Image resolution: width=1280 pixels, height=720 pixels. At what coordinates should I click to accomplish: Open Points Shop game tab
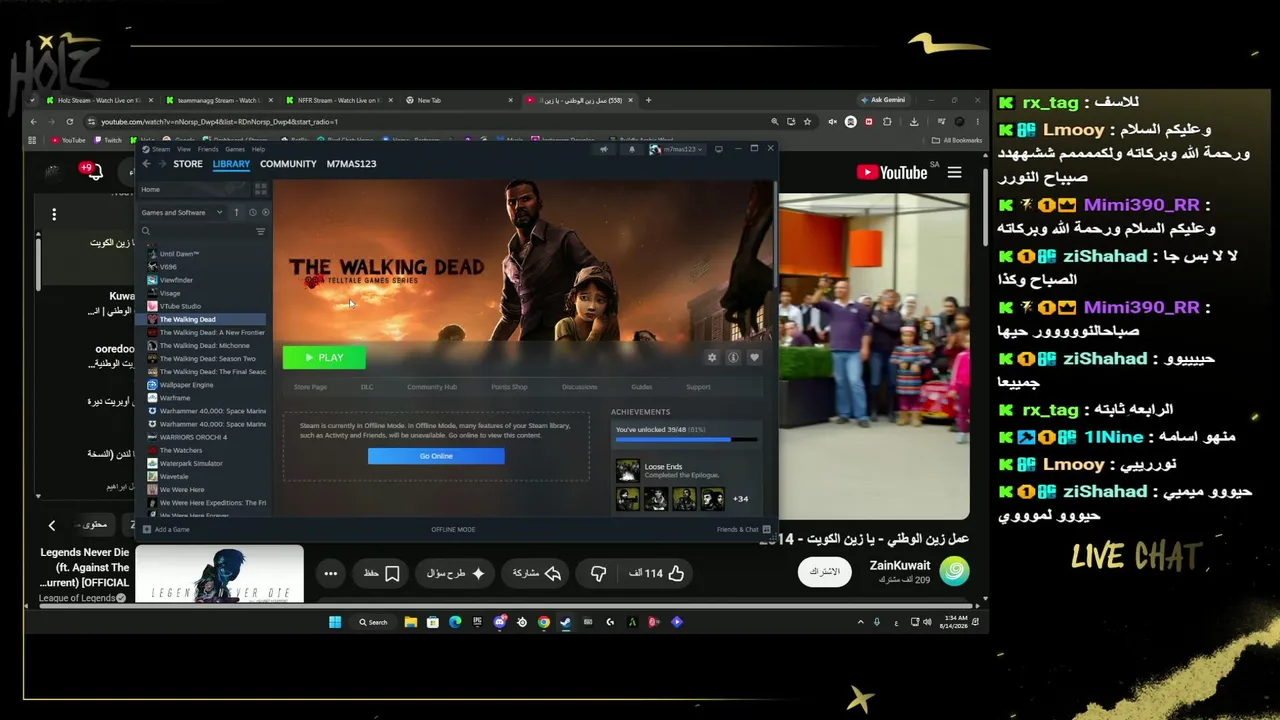coord(509,387)
